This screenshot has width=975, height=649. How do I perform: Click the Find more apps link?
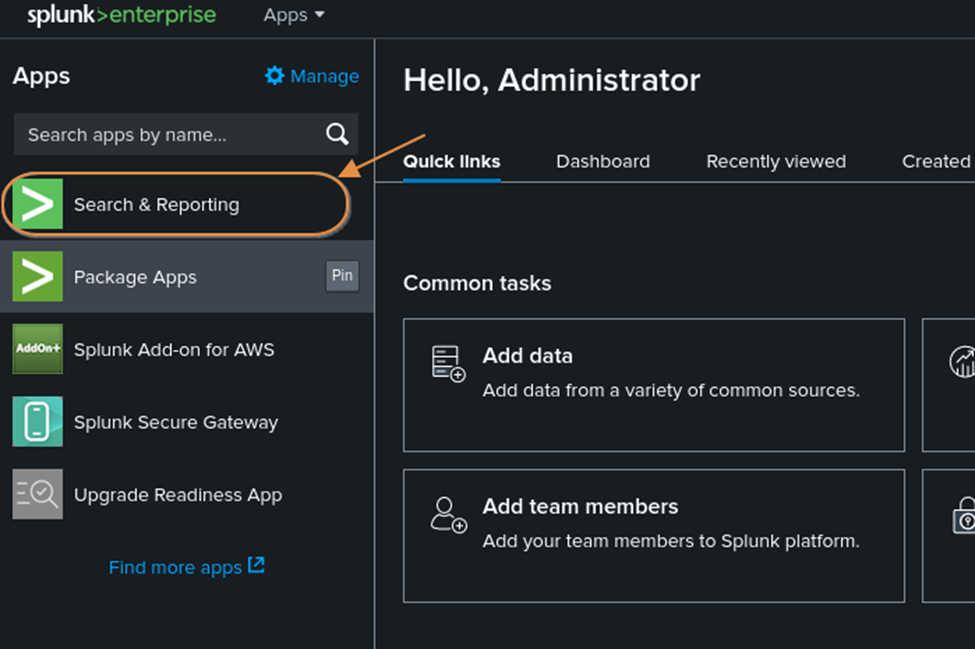[x=177, y=567]
